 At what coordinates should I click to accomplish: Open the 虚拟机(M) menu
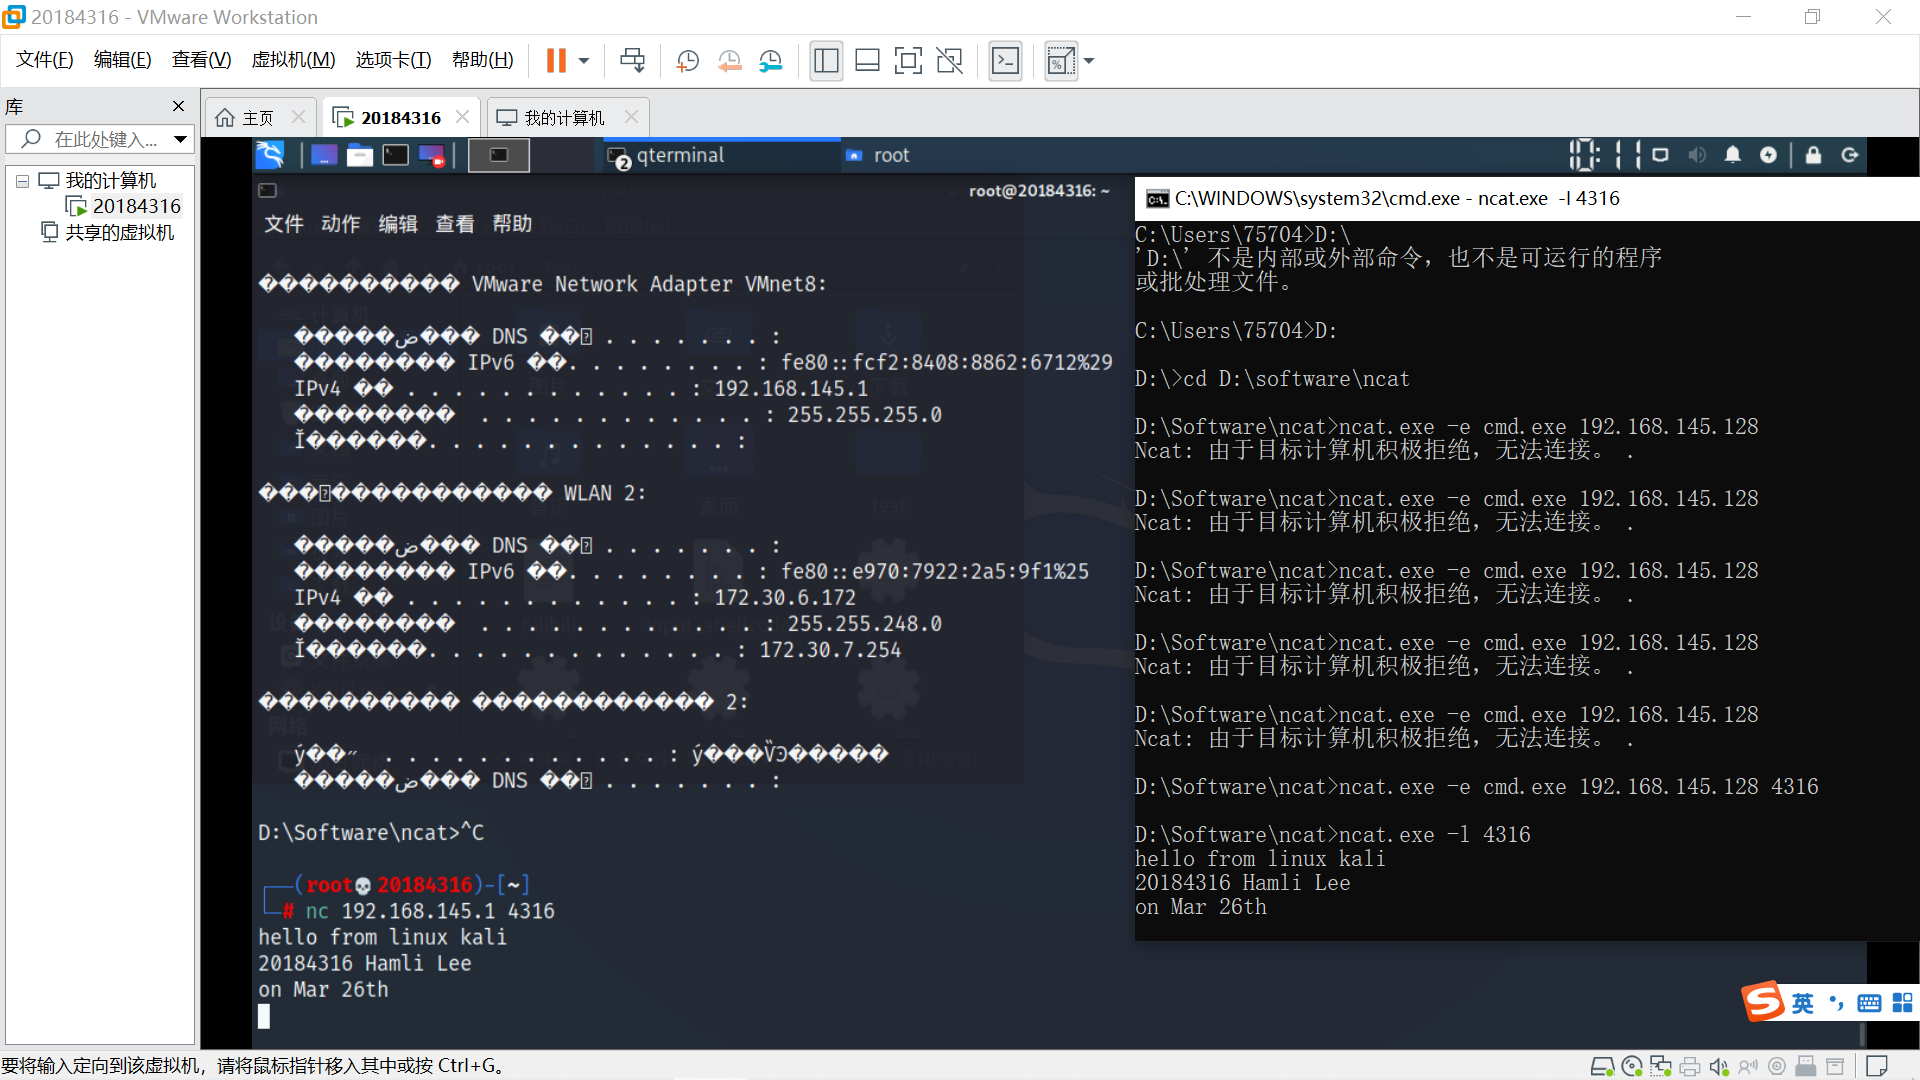tap(293, 60)
